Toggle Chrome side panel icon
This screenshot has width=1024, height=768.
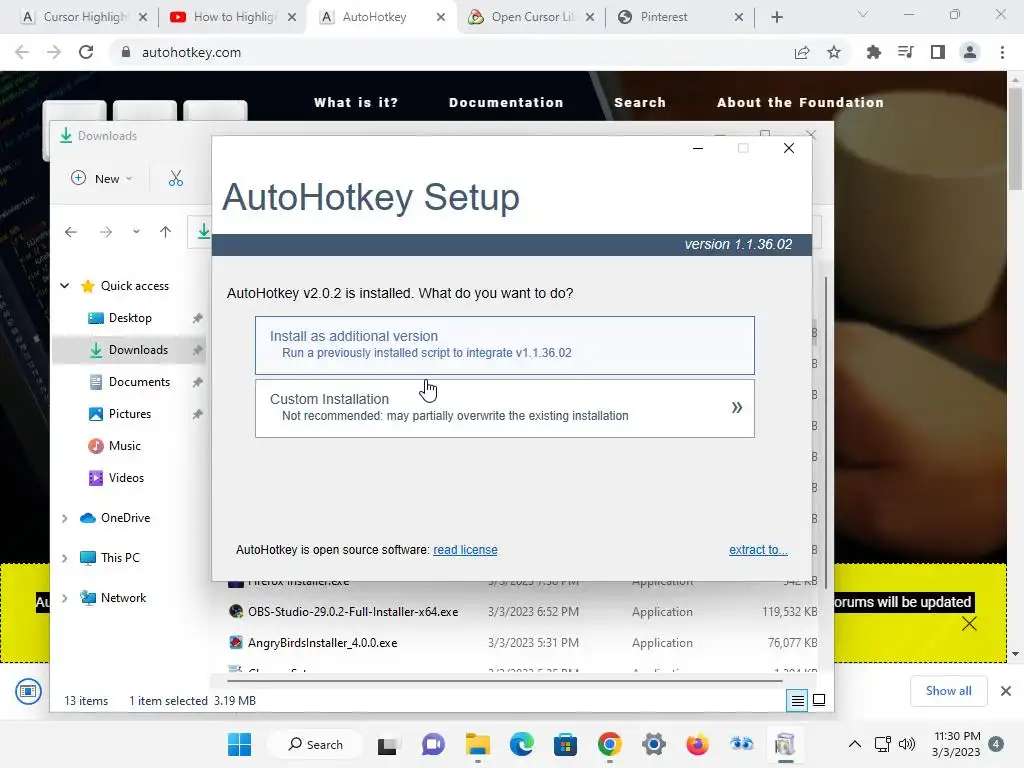(x=937, y=52)
